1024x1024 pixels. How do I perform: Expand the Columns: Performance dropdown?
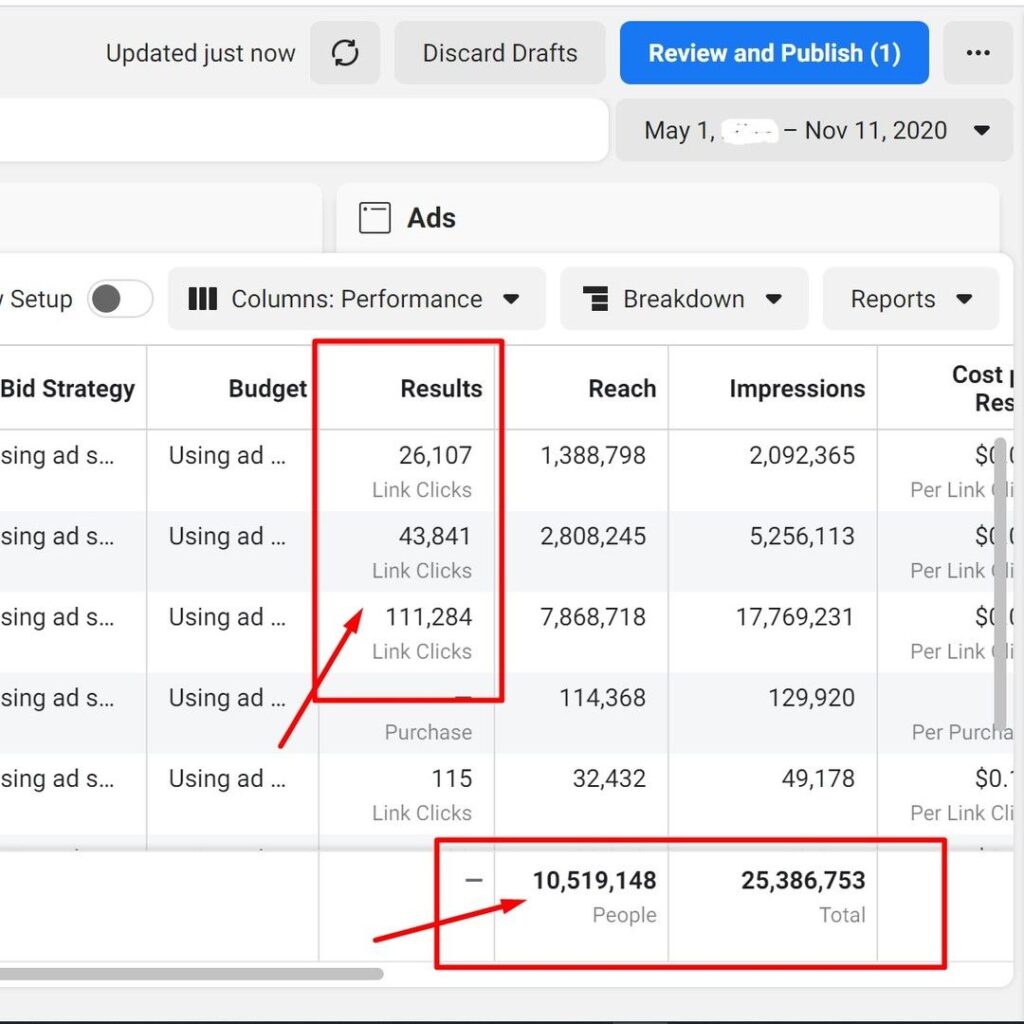click(510, 299)
